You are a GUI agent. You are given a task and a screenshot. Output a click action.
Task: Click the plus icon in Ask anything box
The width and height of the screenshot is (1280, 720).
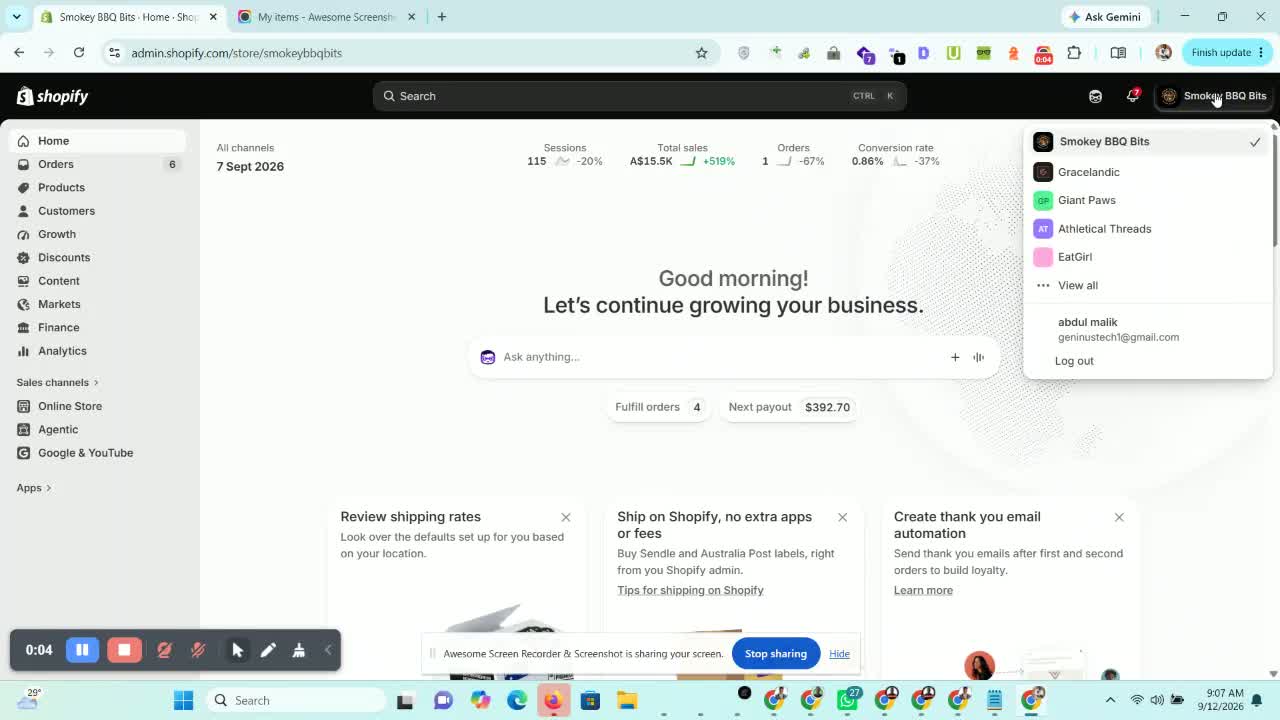(x=955, y=357)
